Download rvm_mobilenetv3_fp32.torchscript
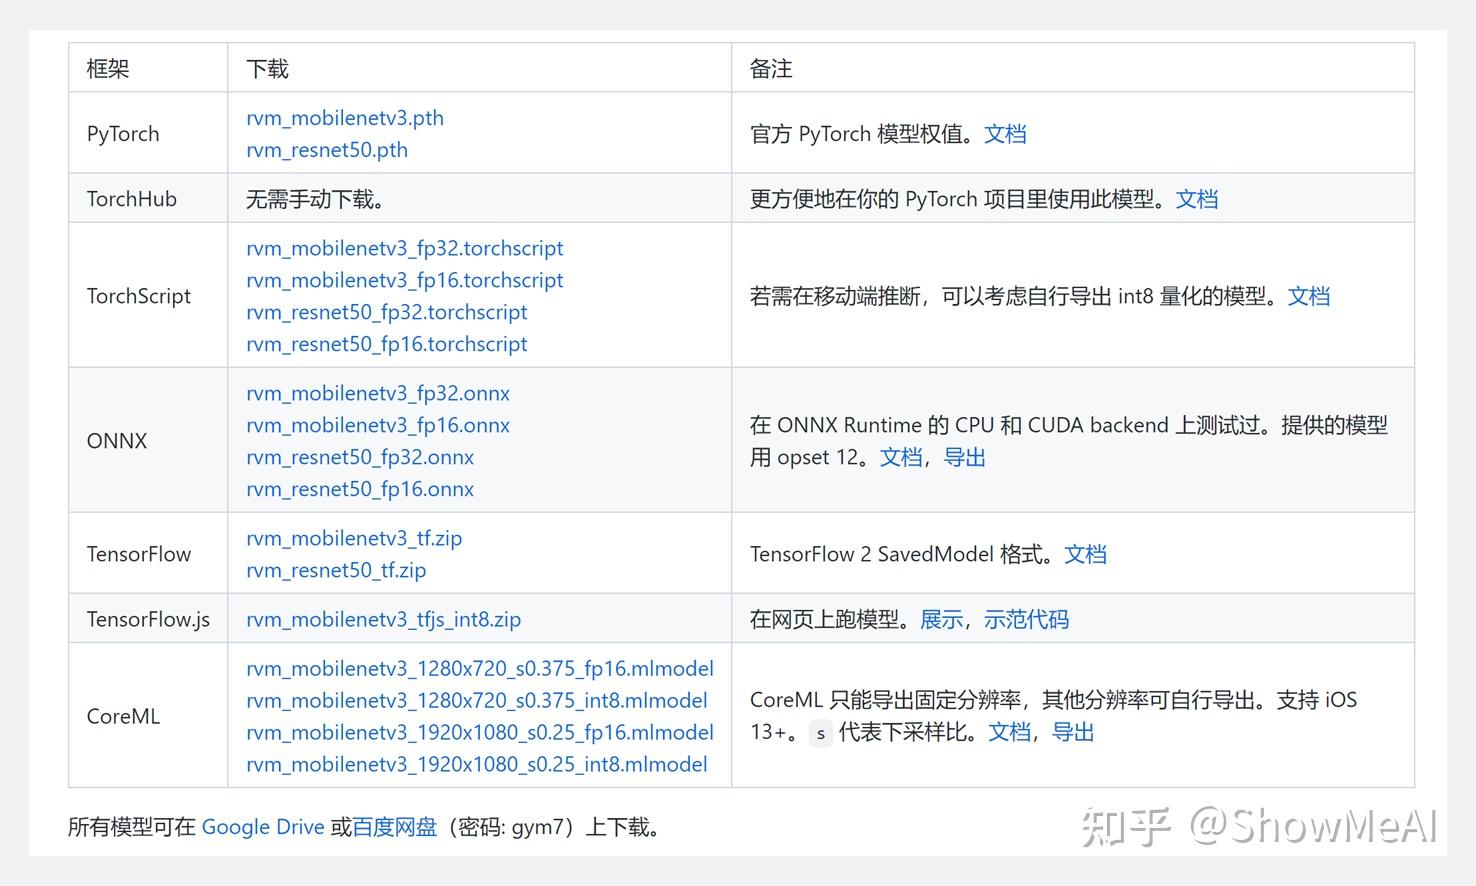The width and height of the screenshot is (1476, 886). pos(404,248)
